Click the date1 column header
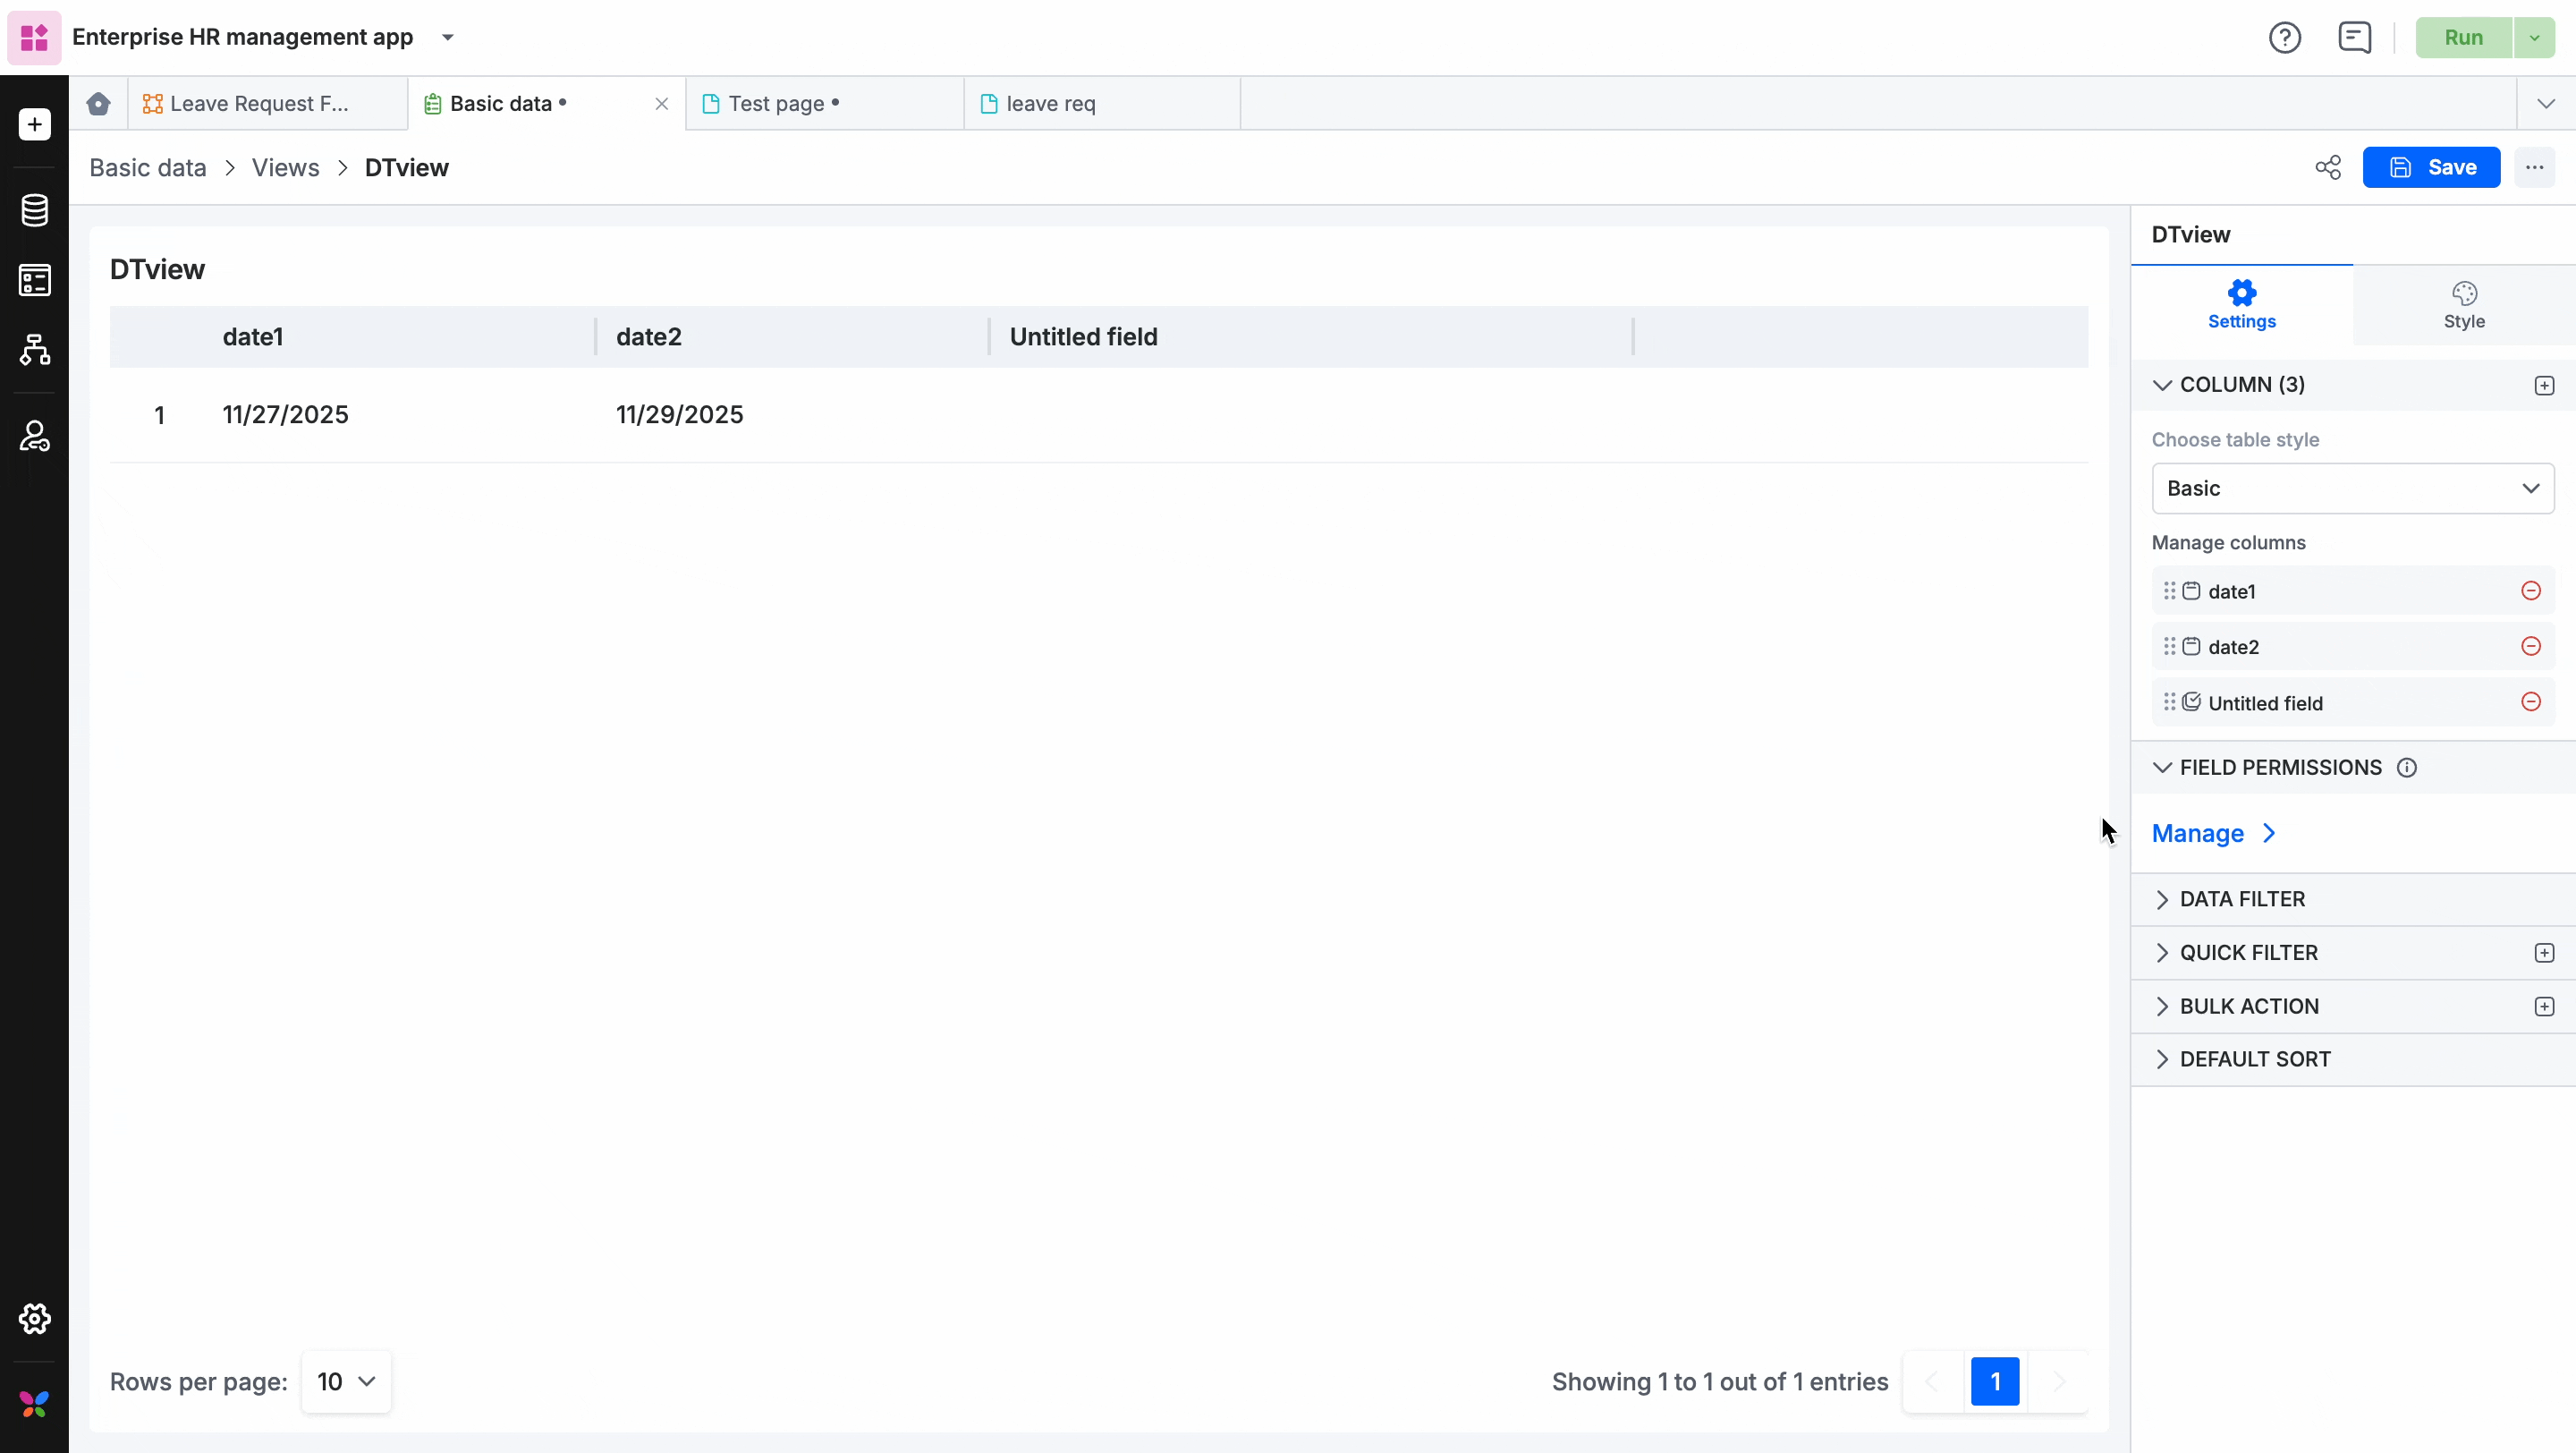Image resolution: width=2576 pixels, height=1453 pixels. 253,337
